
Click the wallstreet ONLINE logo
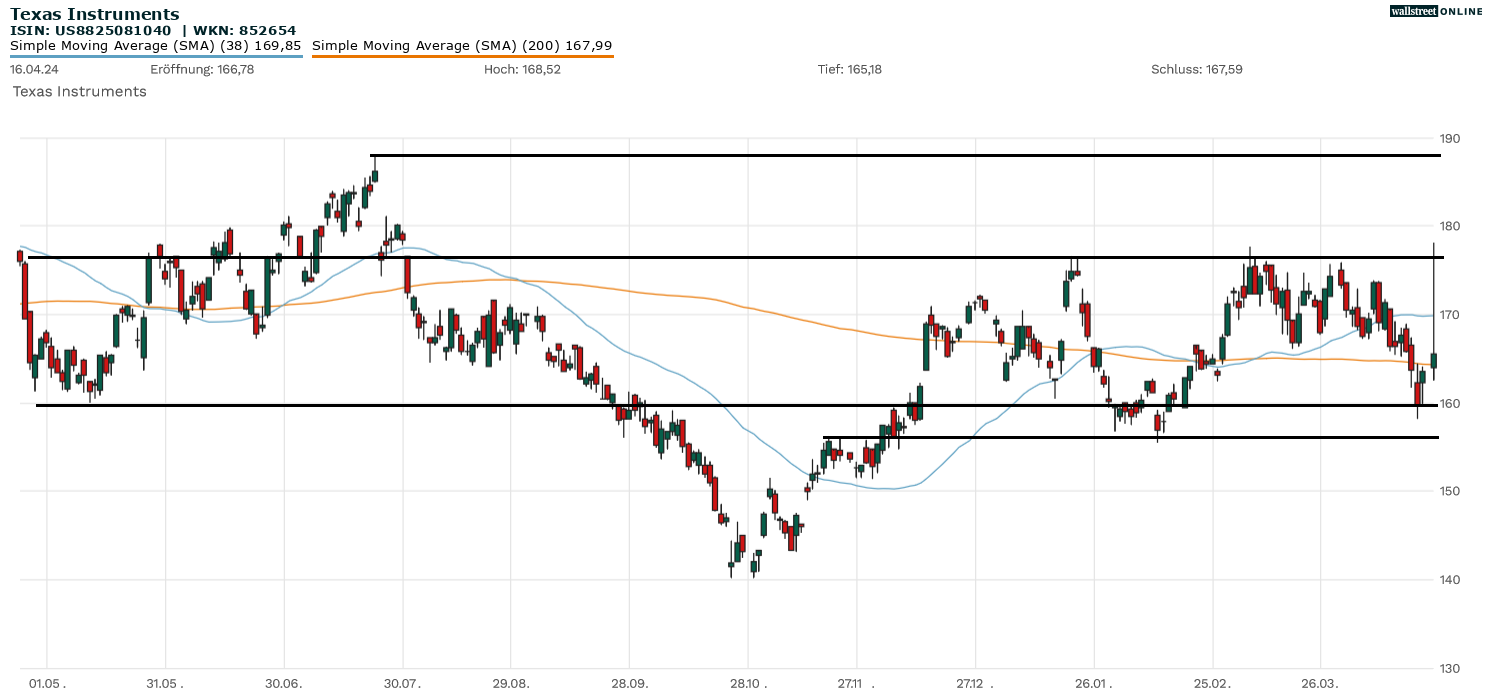point(1436,11)
